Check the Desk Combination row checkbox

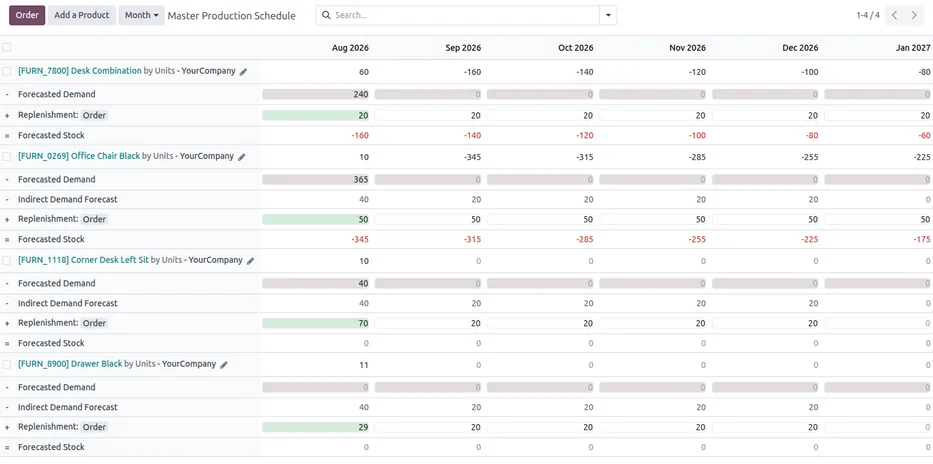tap(7, 71)
